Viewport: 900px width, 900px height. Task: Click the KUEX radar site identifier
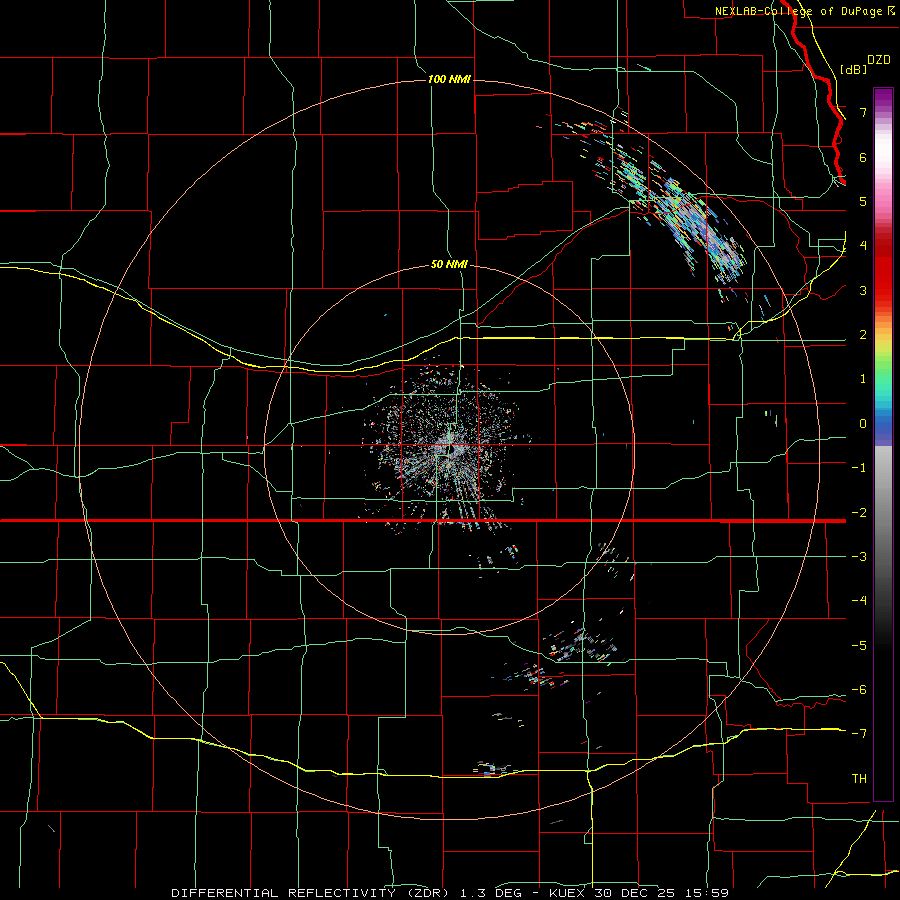[567, 893]
